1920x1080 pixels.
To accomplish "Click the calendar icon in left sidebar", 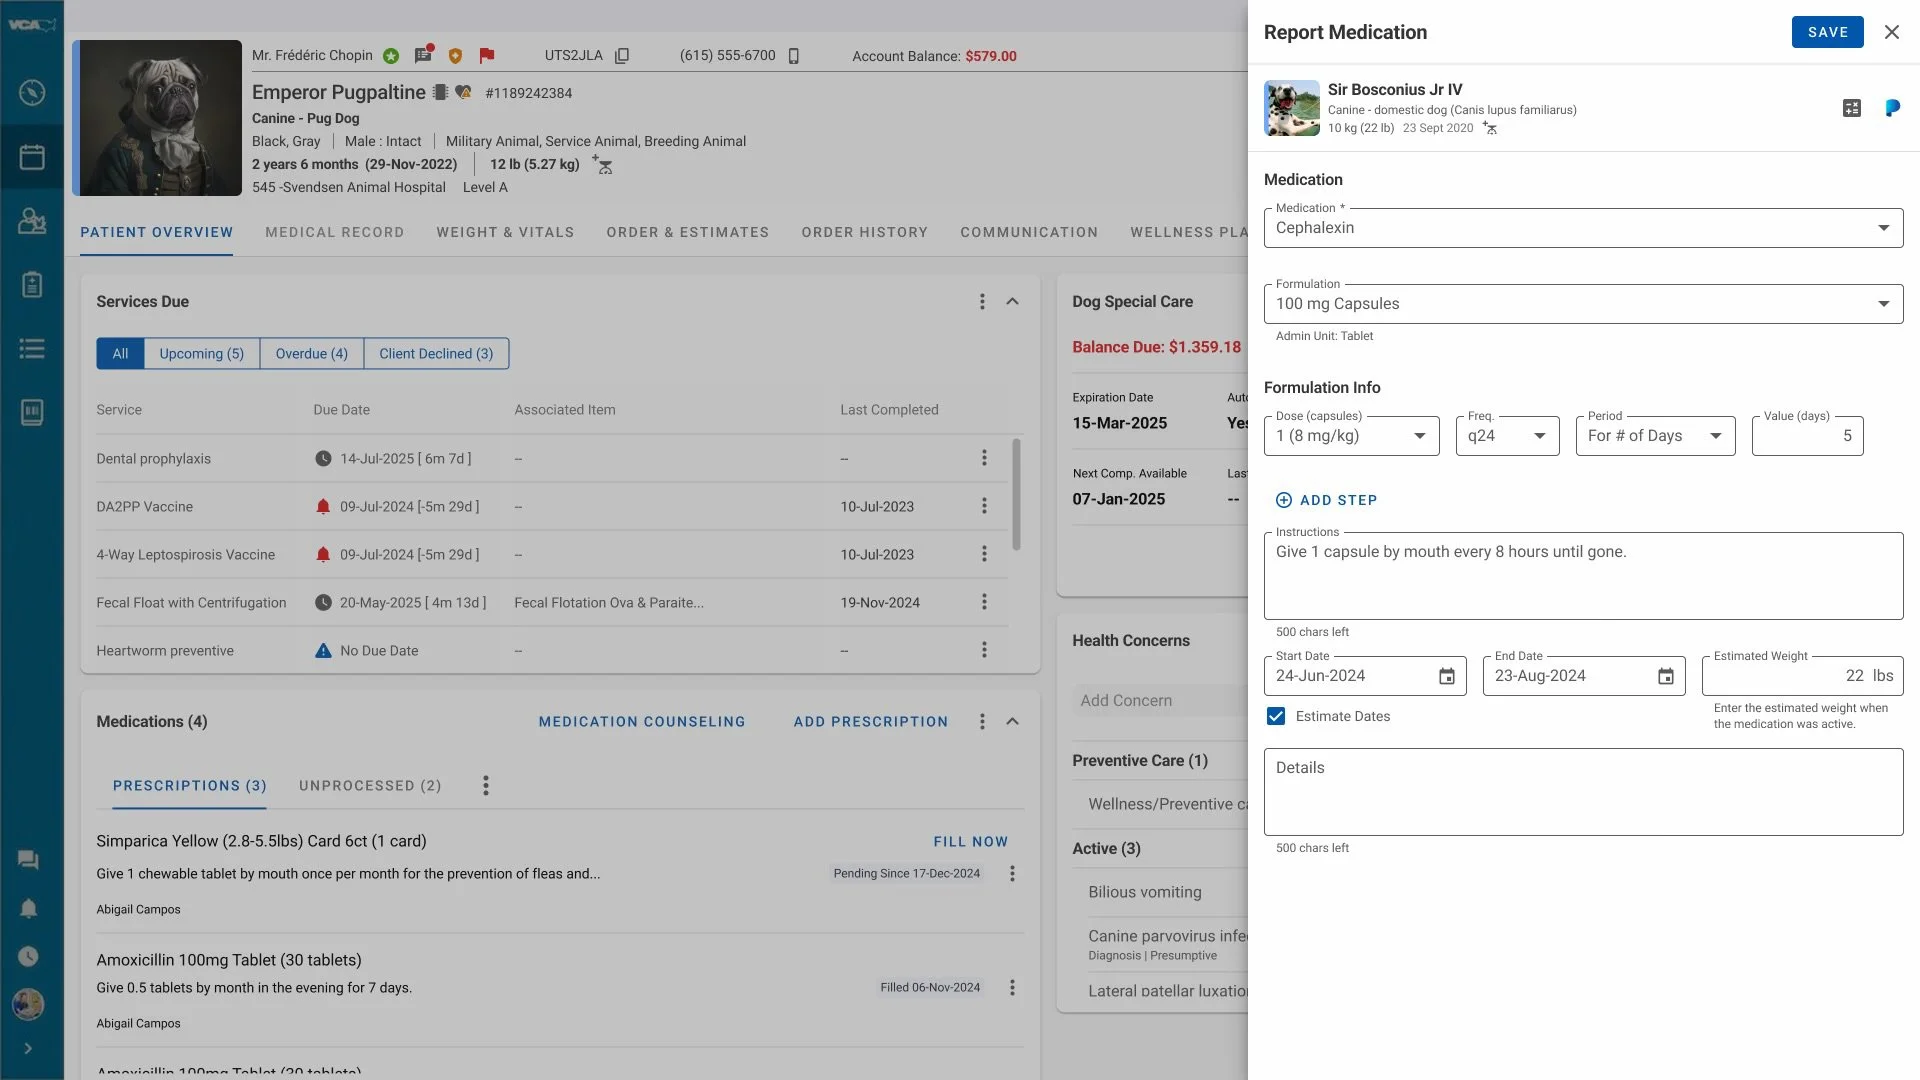I will click(x=32, y=157).
